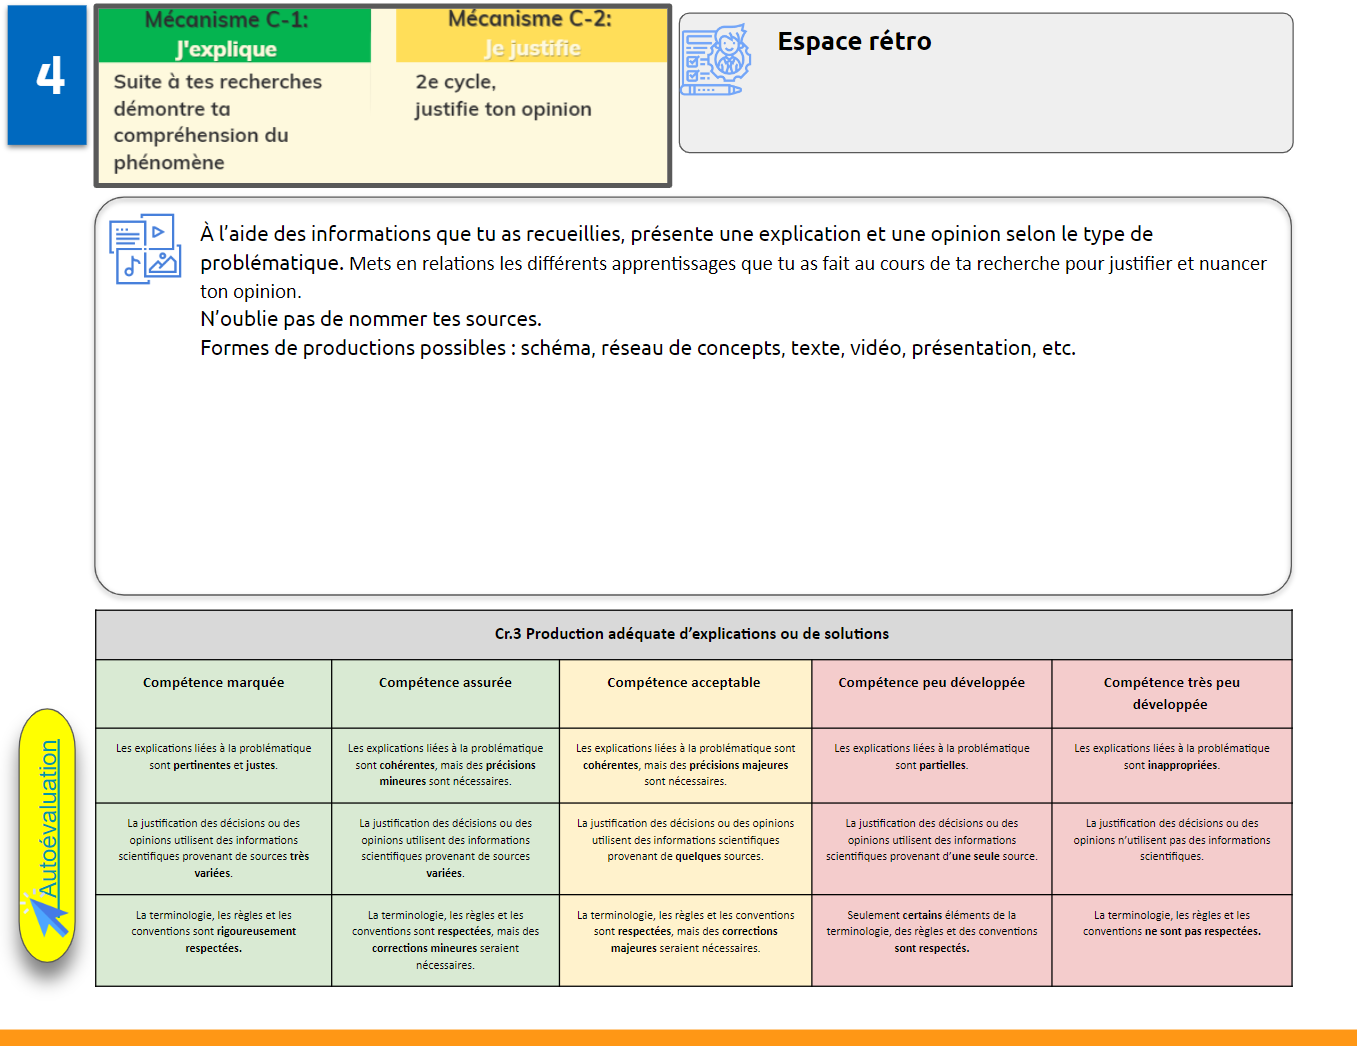Viewport: 1357px width, 1046px height.
Task: Click text '2e cycle, justifie ton opinion'
Action: pos(503,95)
